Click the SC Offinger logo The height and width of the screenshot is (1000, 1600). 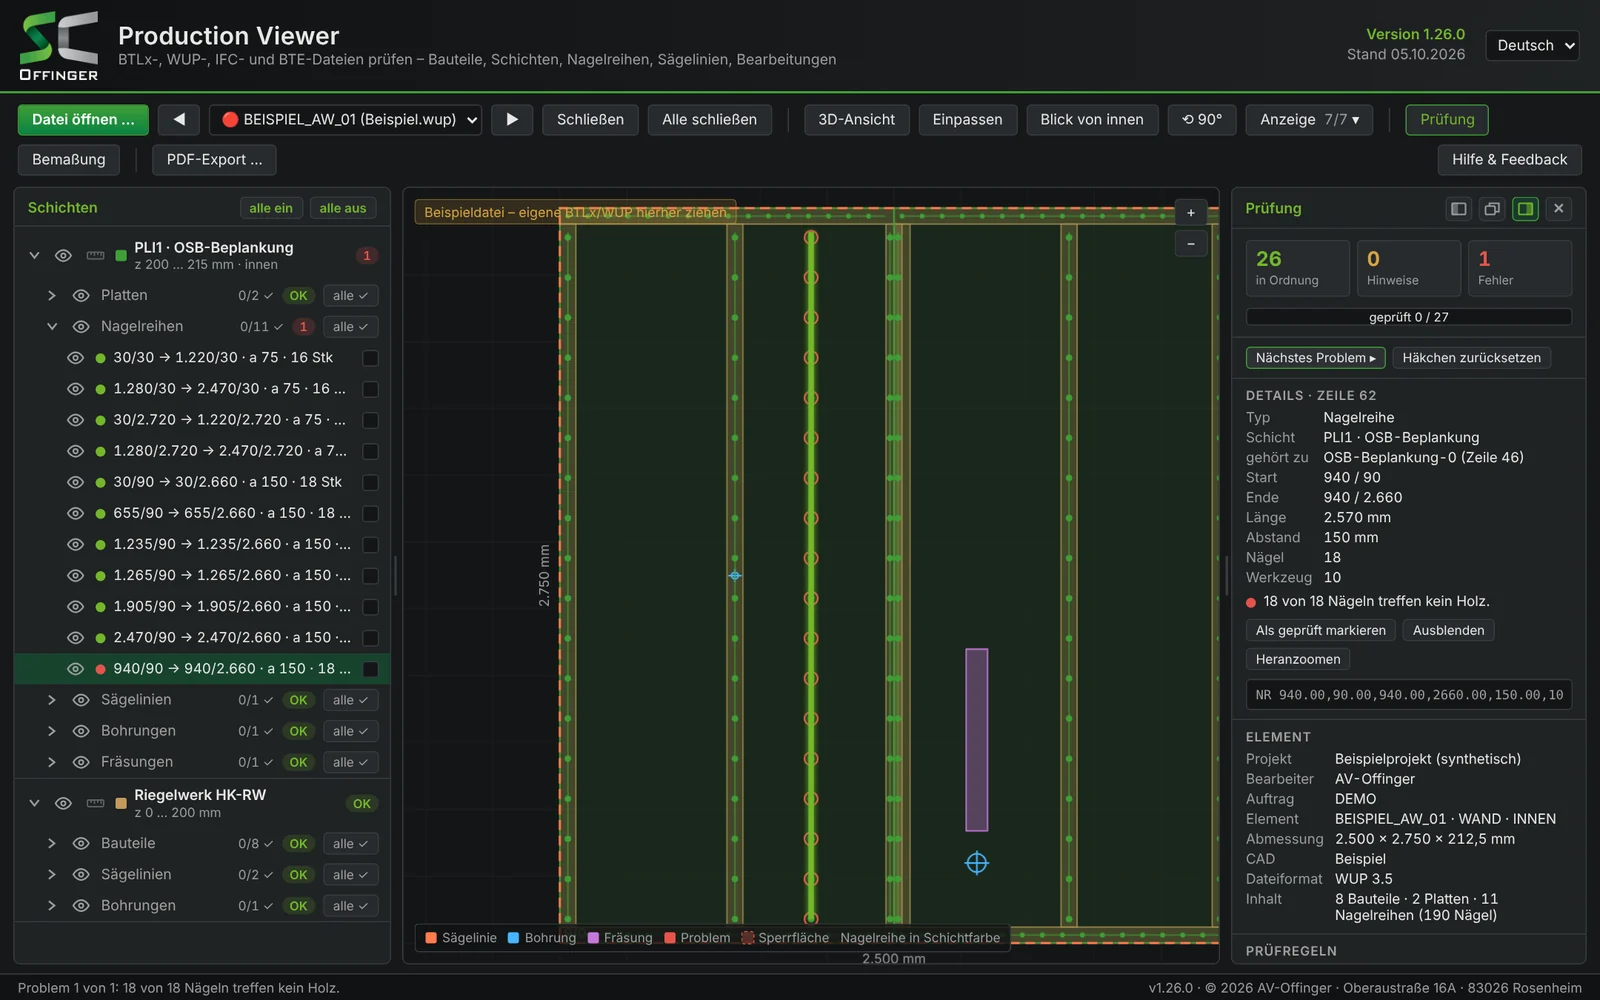[x=59, y=46]
